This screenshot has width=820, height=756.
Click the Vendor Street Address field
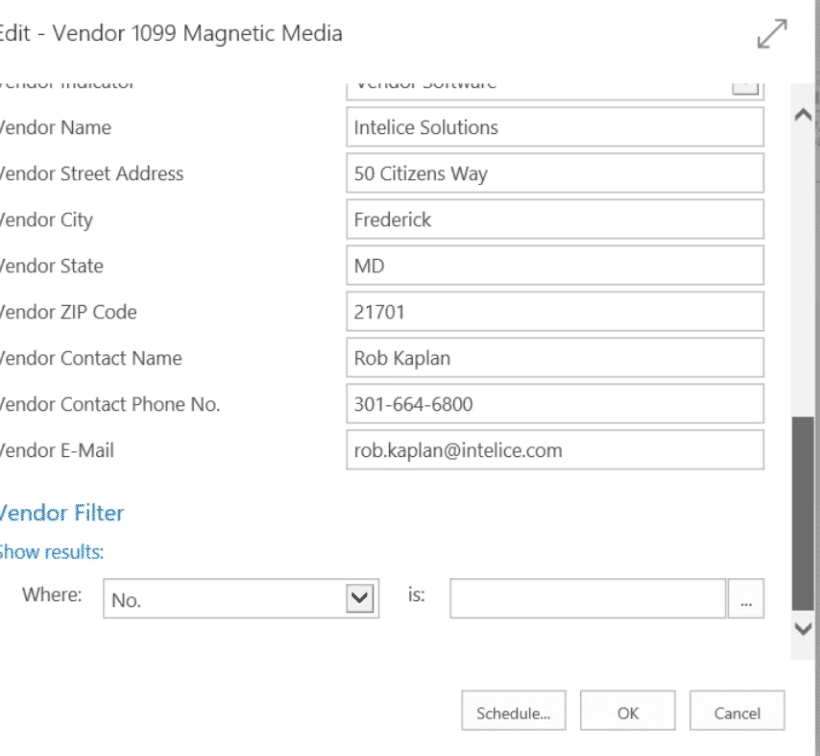(x=555, y=173)
